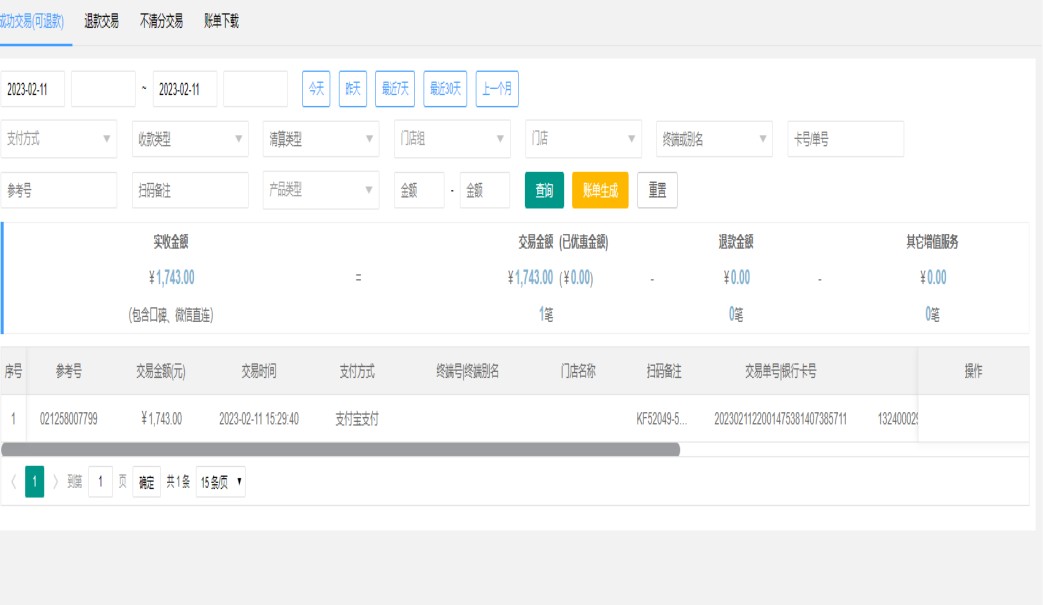Open the 收款类型 dropdown
The height and width of the screenshot is (605, 1043).
pos(190,139)
